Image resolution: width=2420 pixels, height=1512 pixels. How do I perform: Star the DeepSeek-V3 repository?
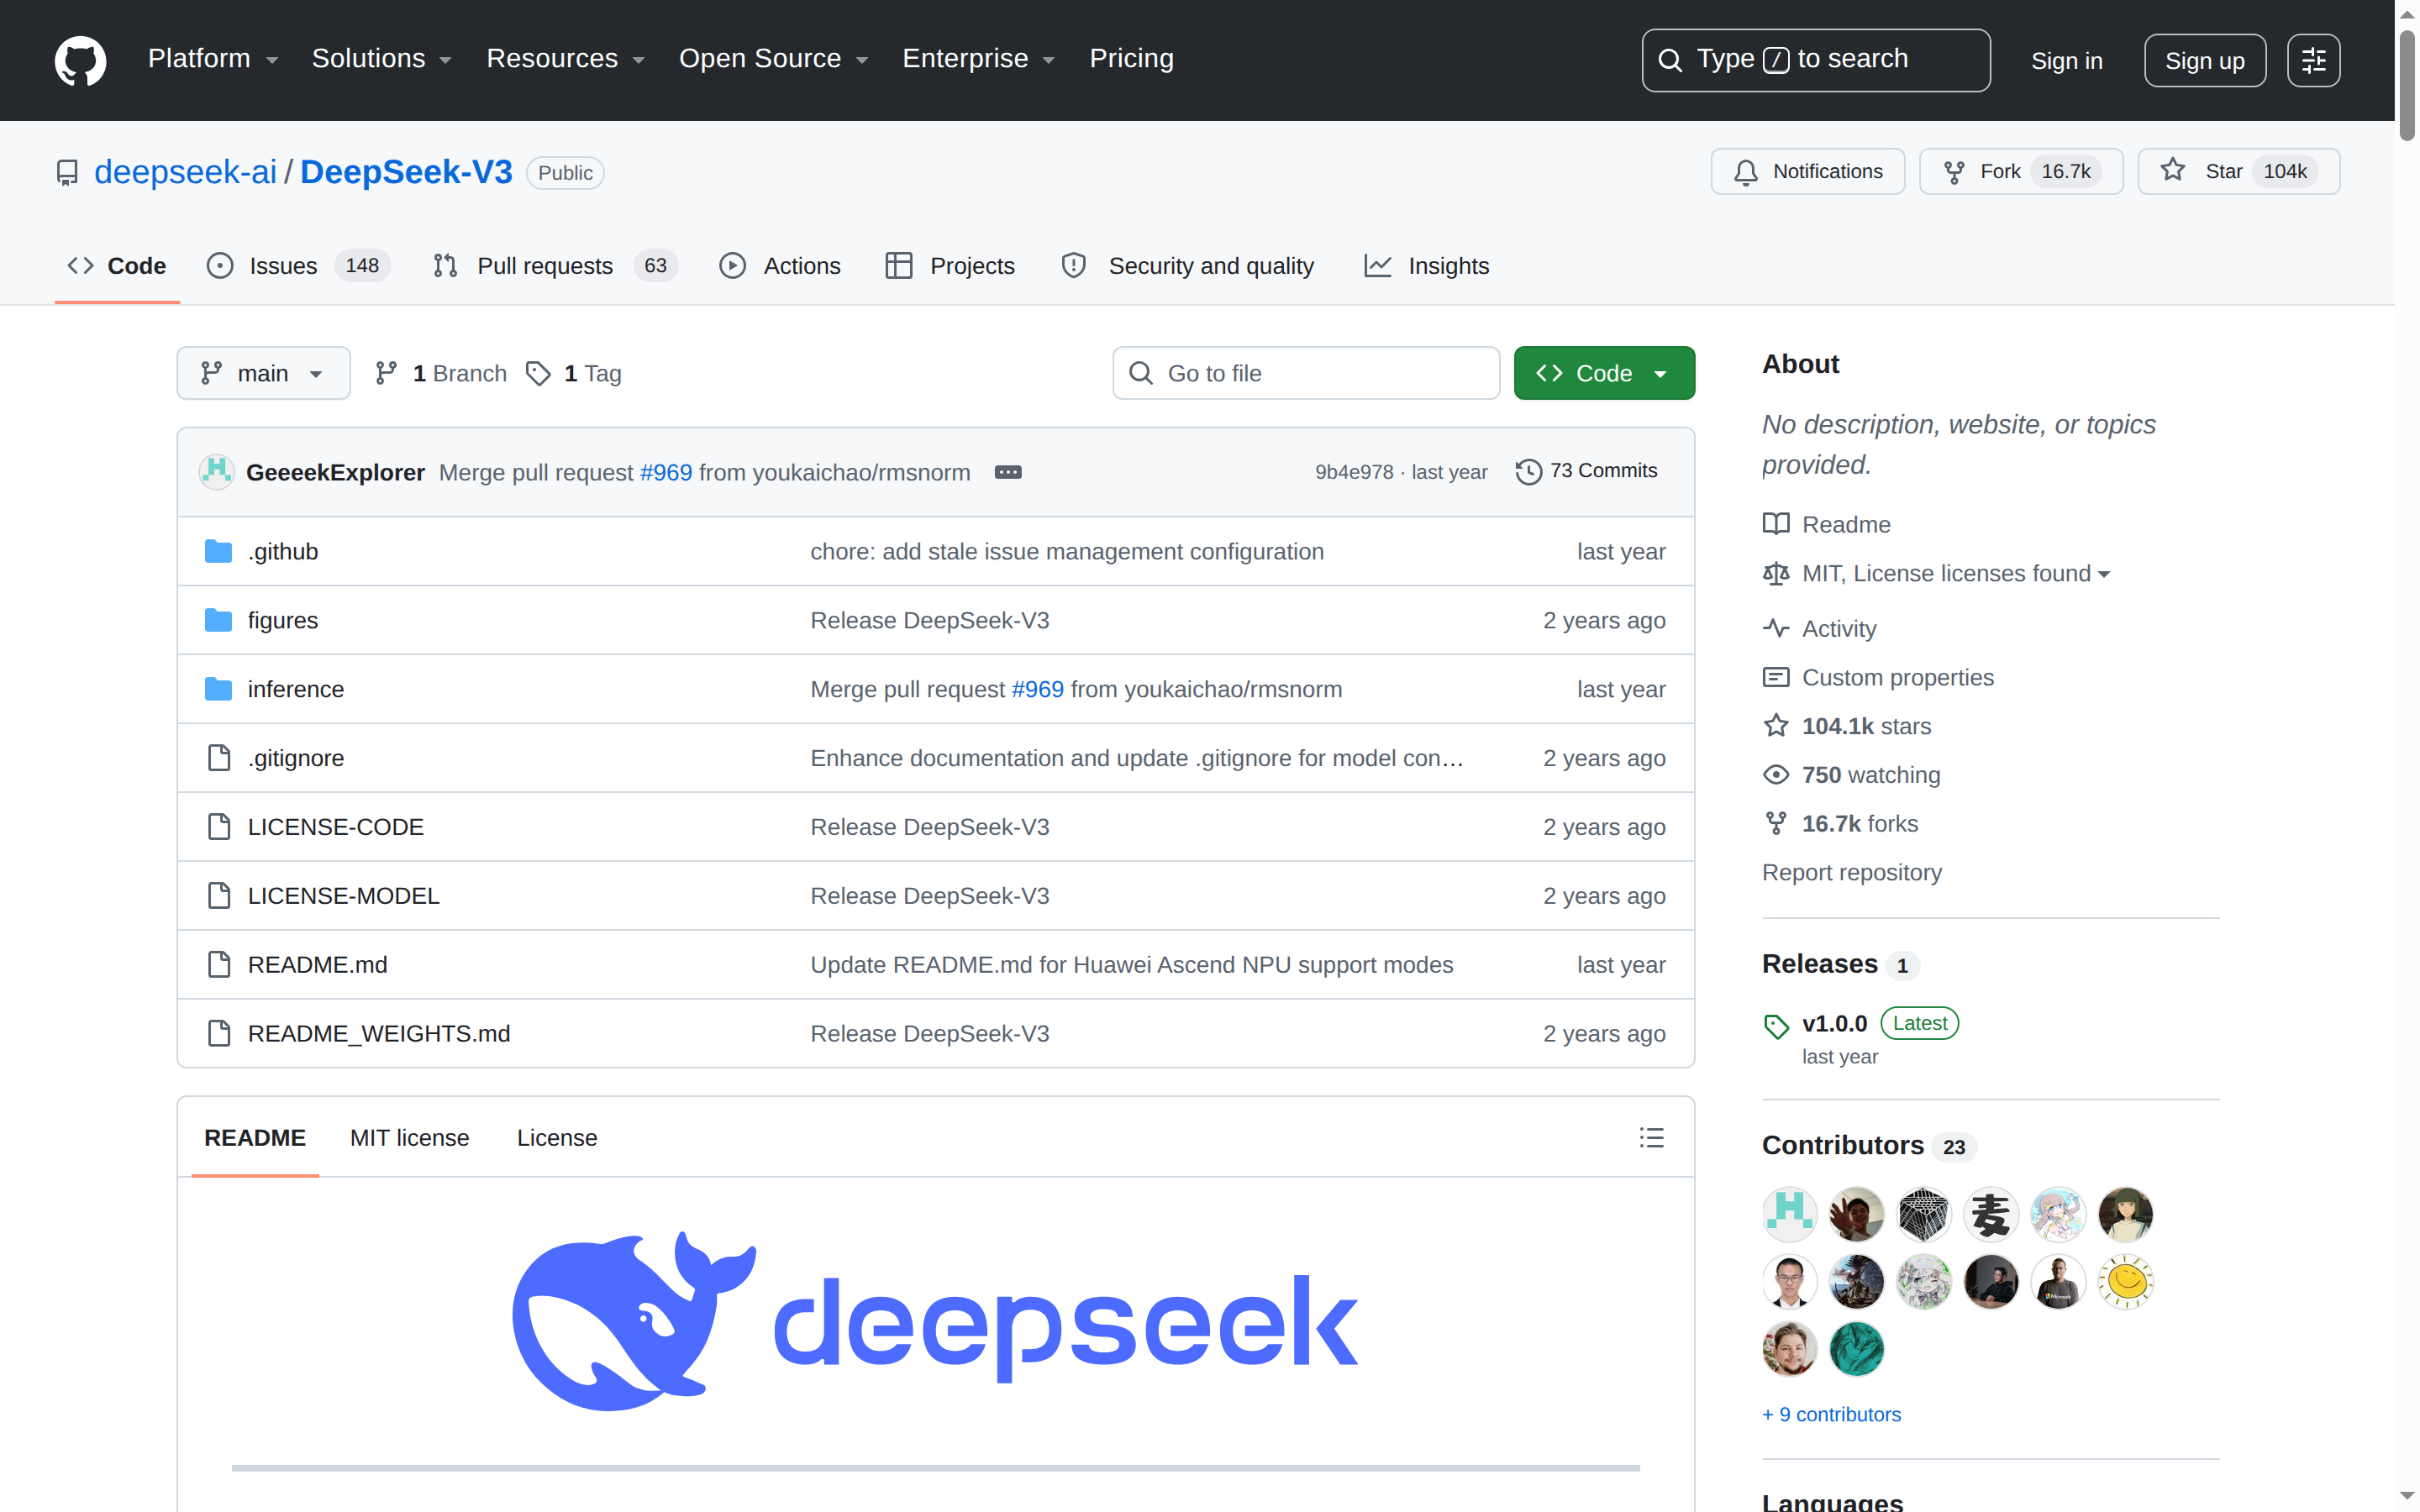2238,172
